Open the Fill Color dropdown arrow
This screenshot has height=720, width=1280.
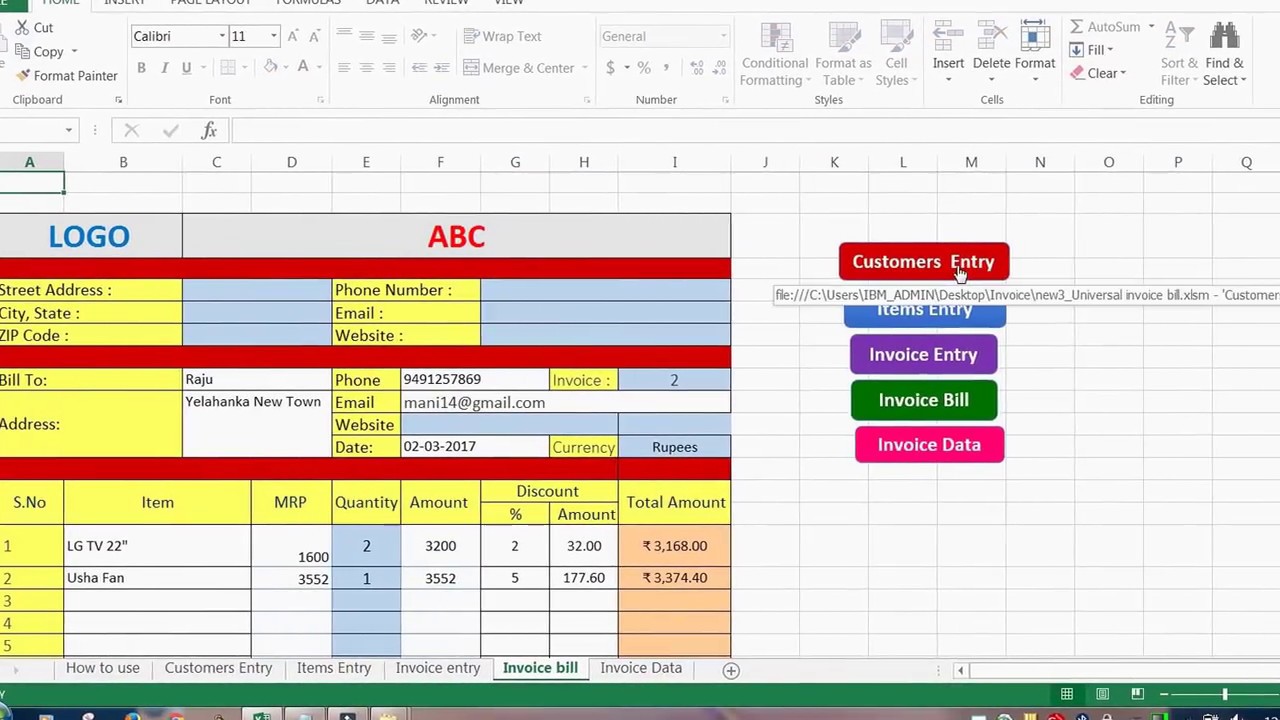pyautogui.click(x=285, y=68)
